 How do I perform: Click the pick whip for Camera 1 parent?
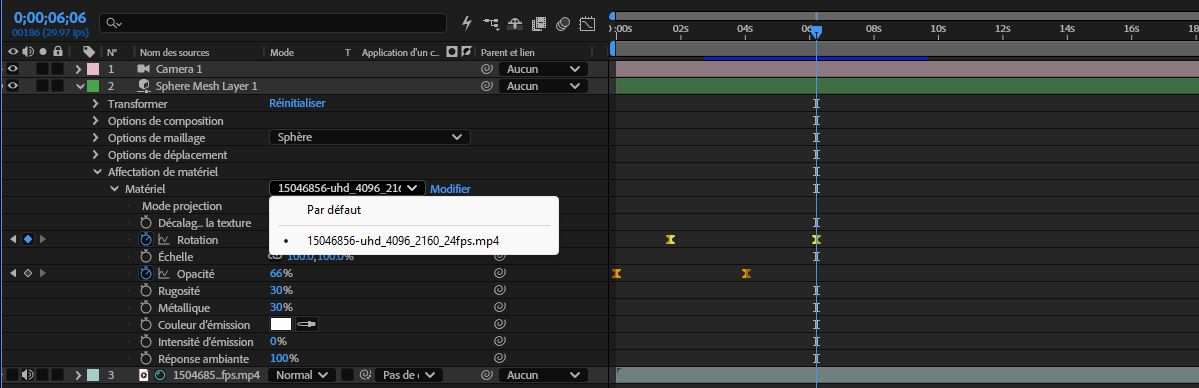pyautogui.click(x=486, y=69)
